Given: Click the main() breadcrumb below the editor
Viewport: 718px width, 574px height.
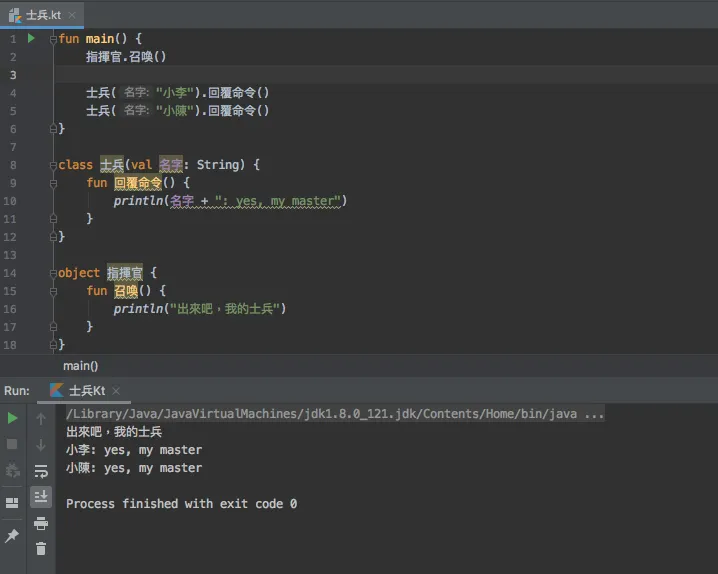Looking at the screenshot, I should 81,366.
